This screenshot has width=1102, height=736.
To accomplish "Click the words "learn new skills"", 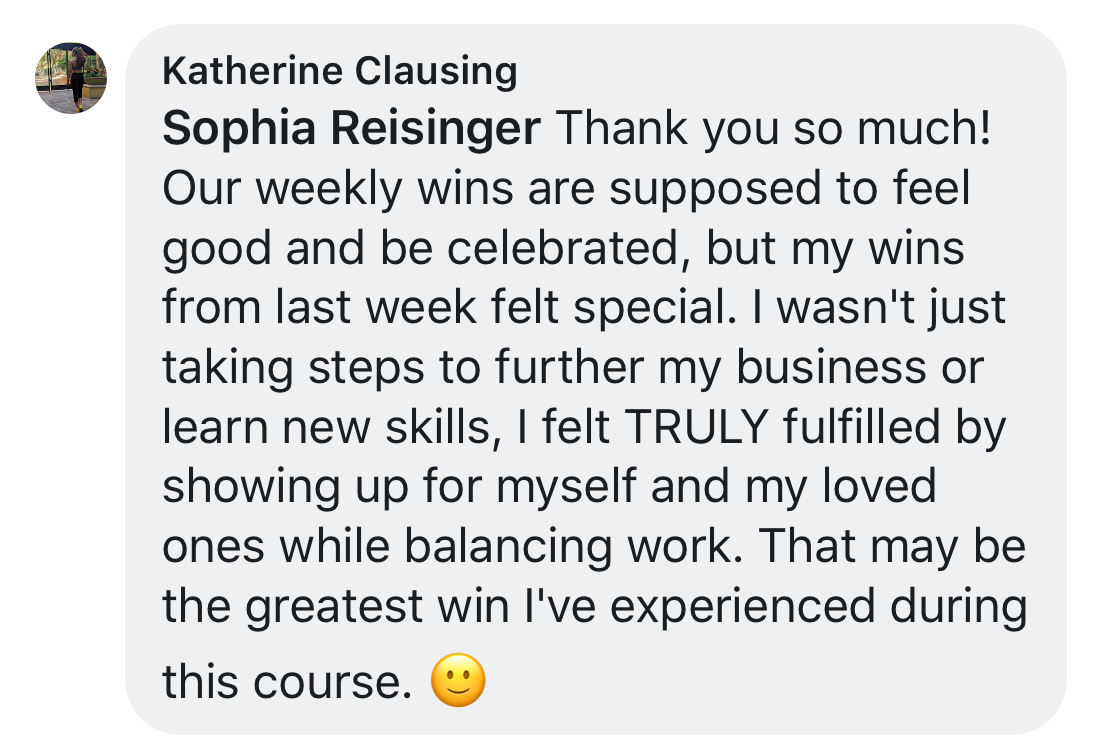I will (x=327, y=427).
